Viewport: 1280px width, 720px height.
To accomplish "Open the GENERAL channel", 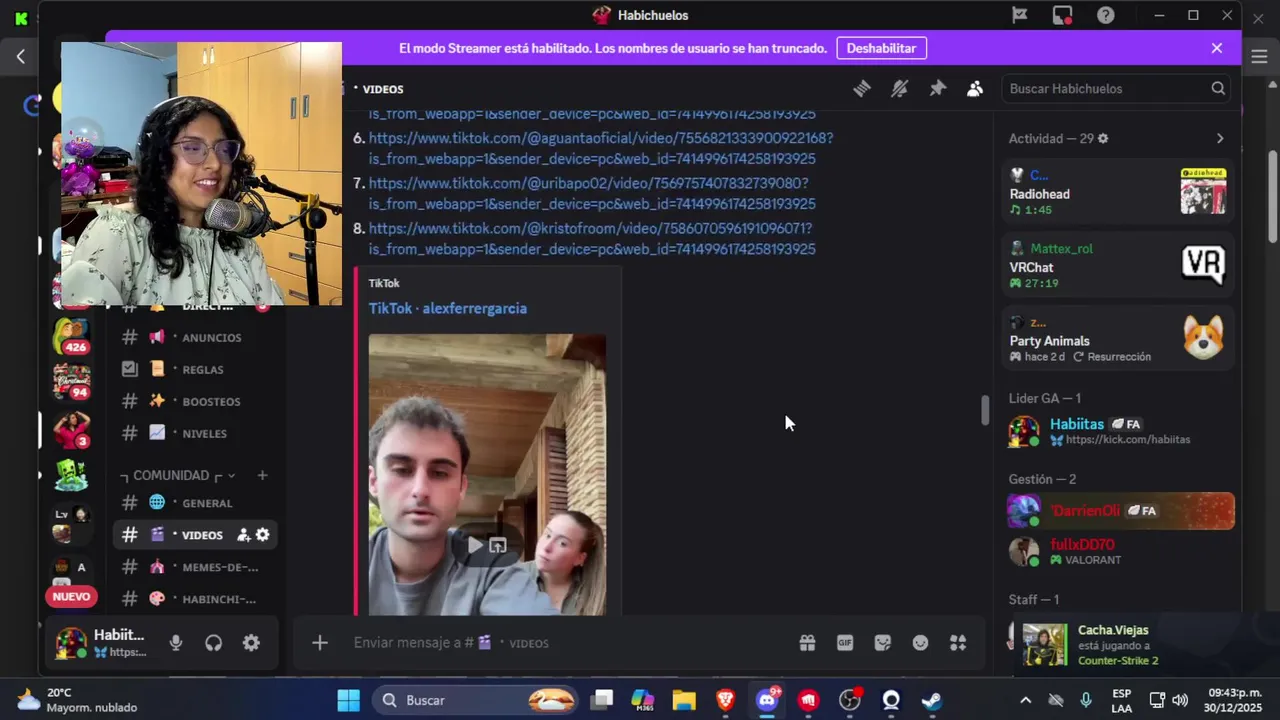I will point(195,503).
